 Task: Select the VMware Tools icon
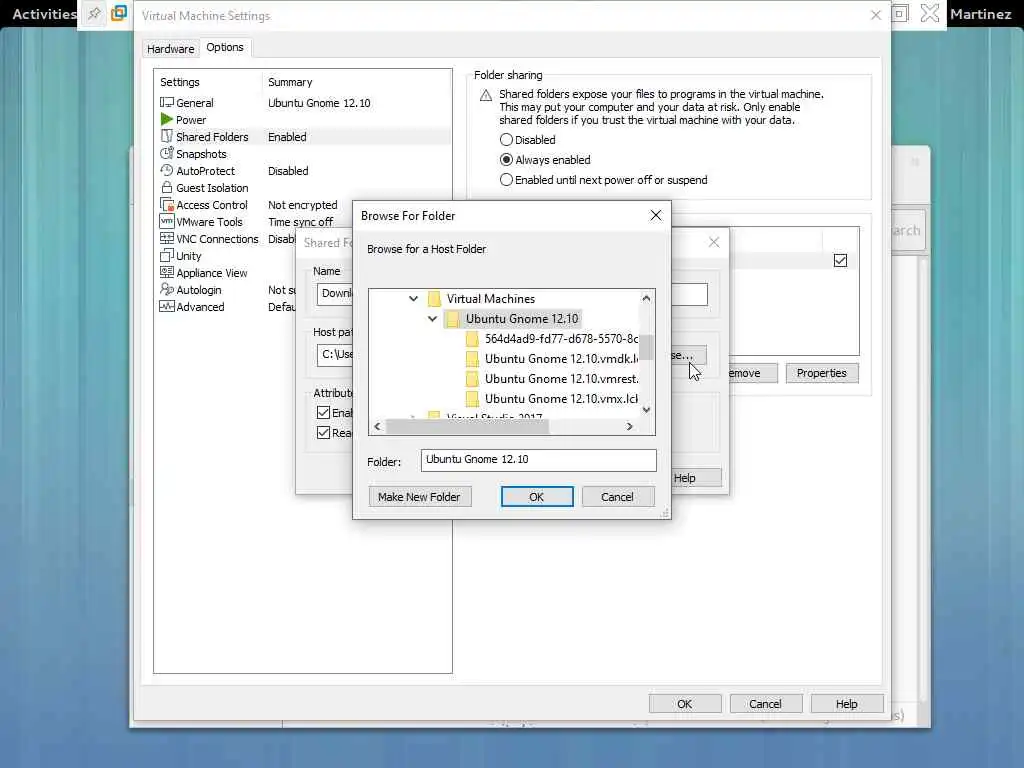(167, 221)
